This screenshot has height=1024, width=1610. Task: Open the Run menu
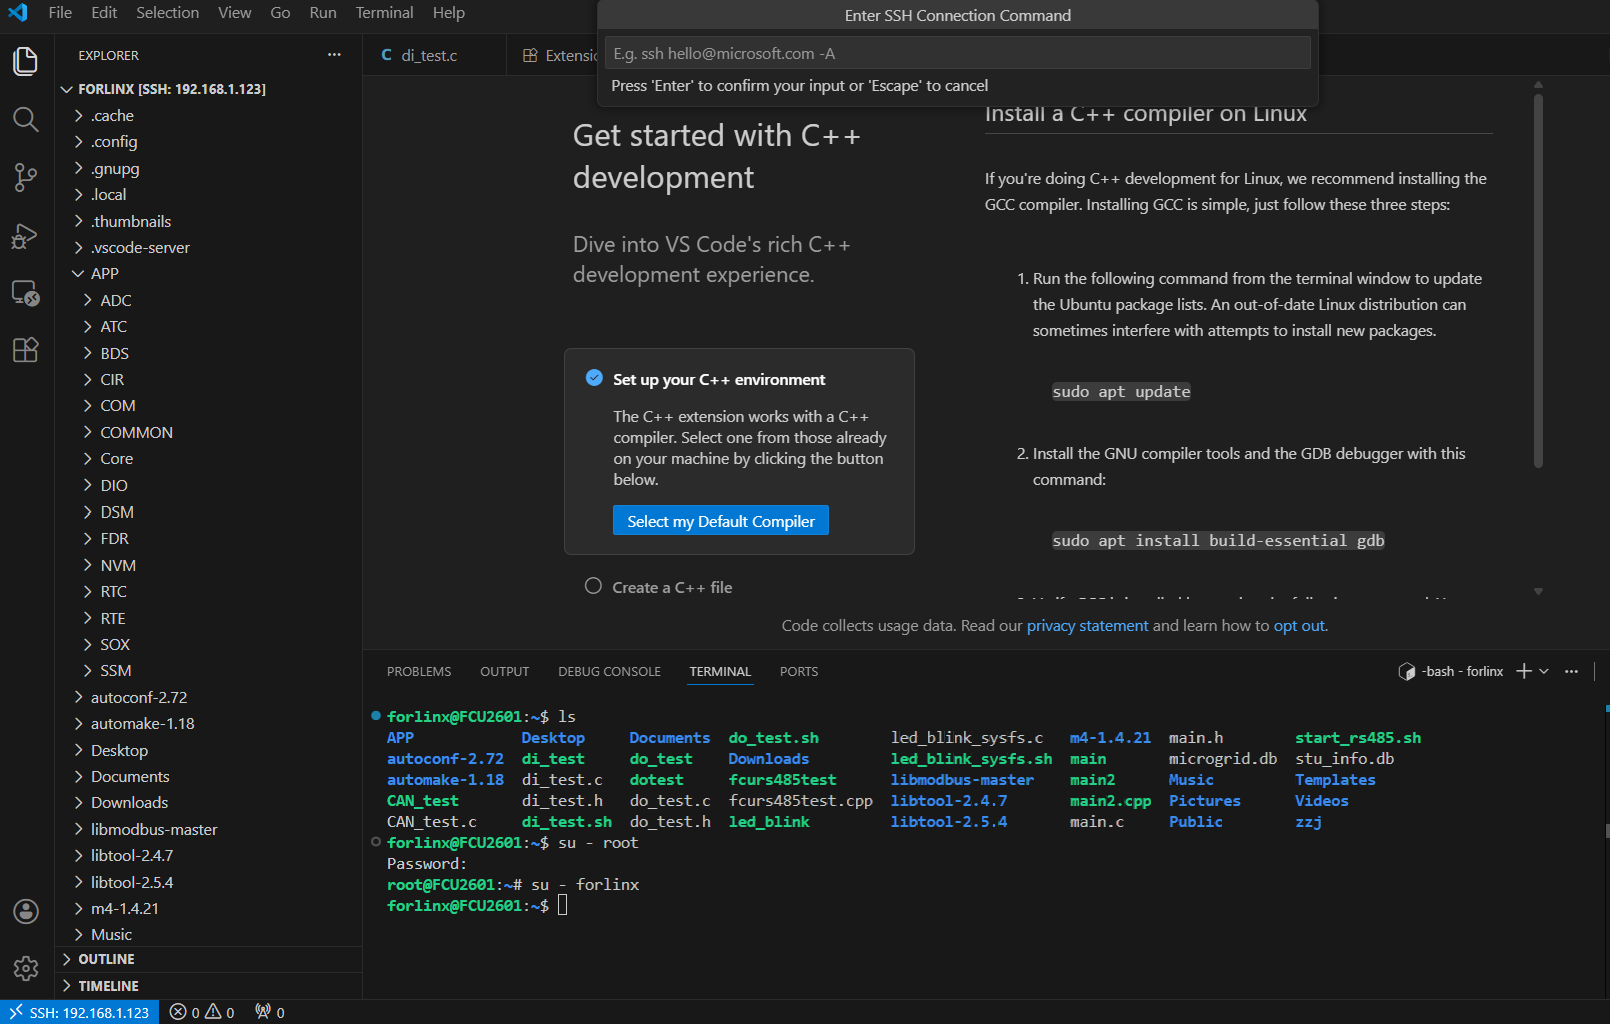point(323,13)
